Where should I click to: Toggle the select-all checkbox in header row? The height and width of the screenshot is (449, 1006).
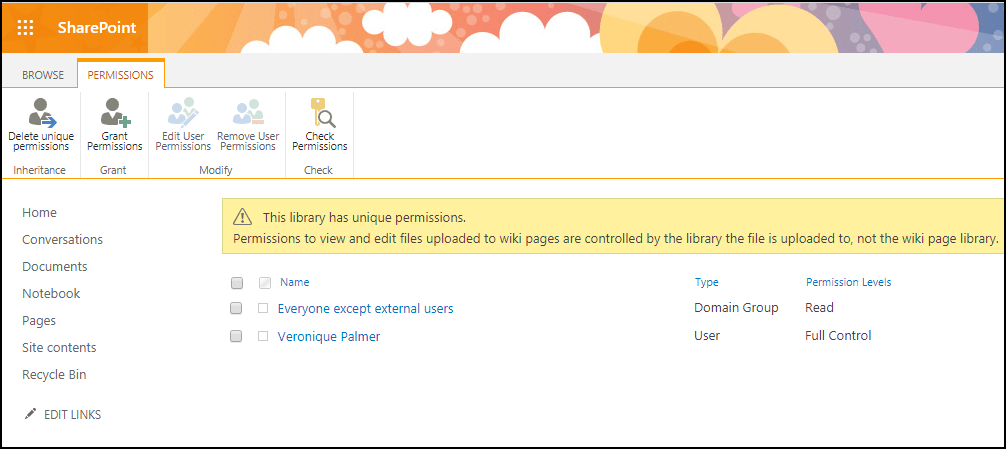point(237,283)
